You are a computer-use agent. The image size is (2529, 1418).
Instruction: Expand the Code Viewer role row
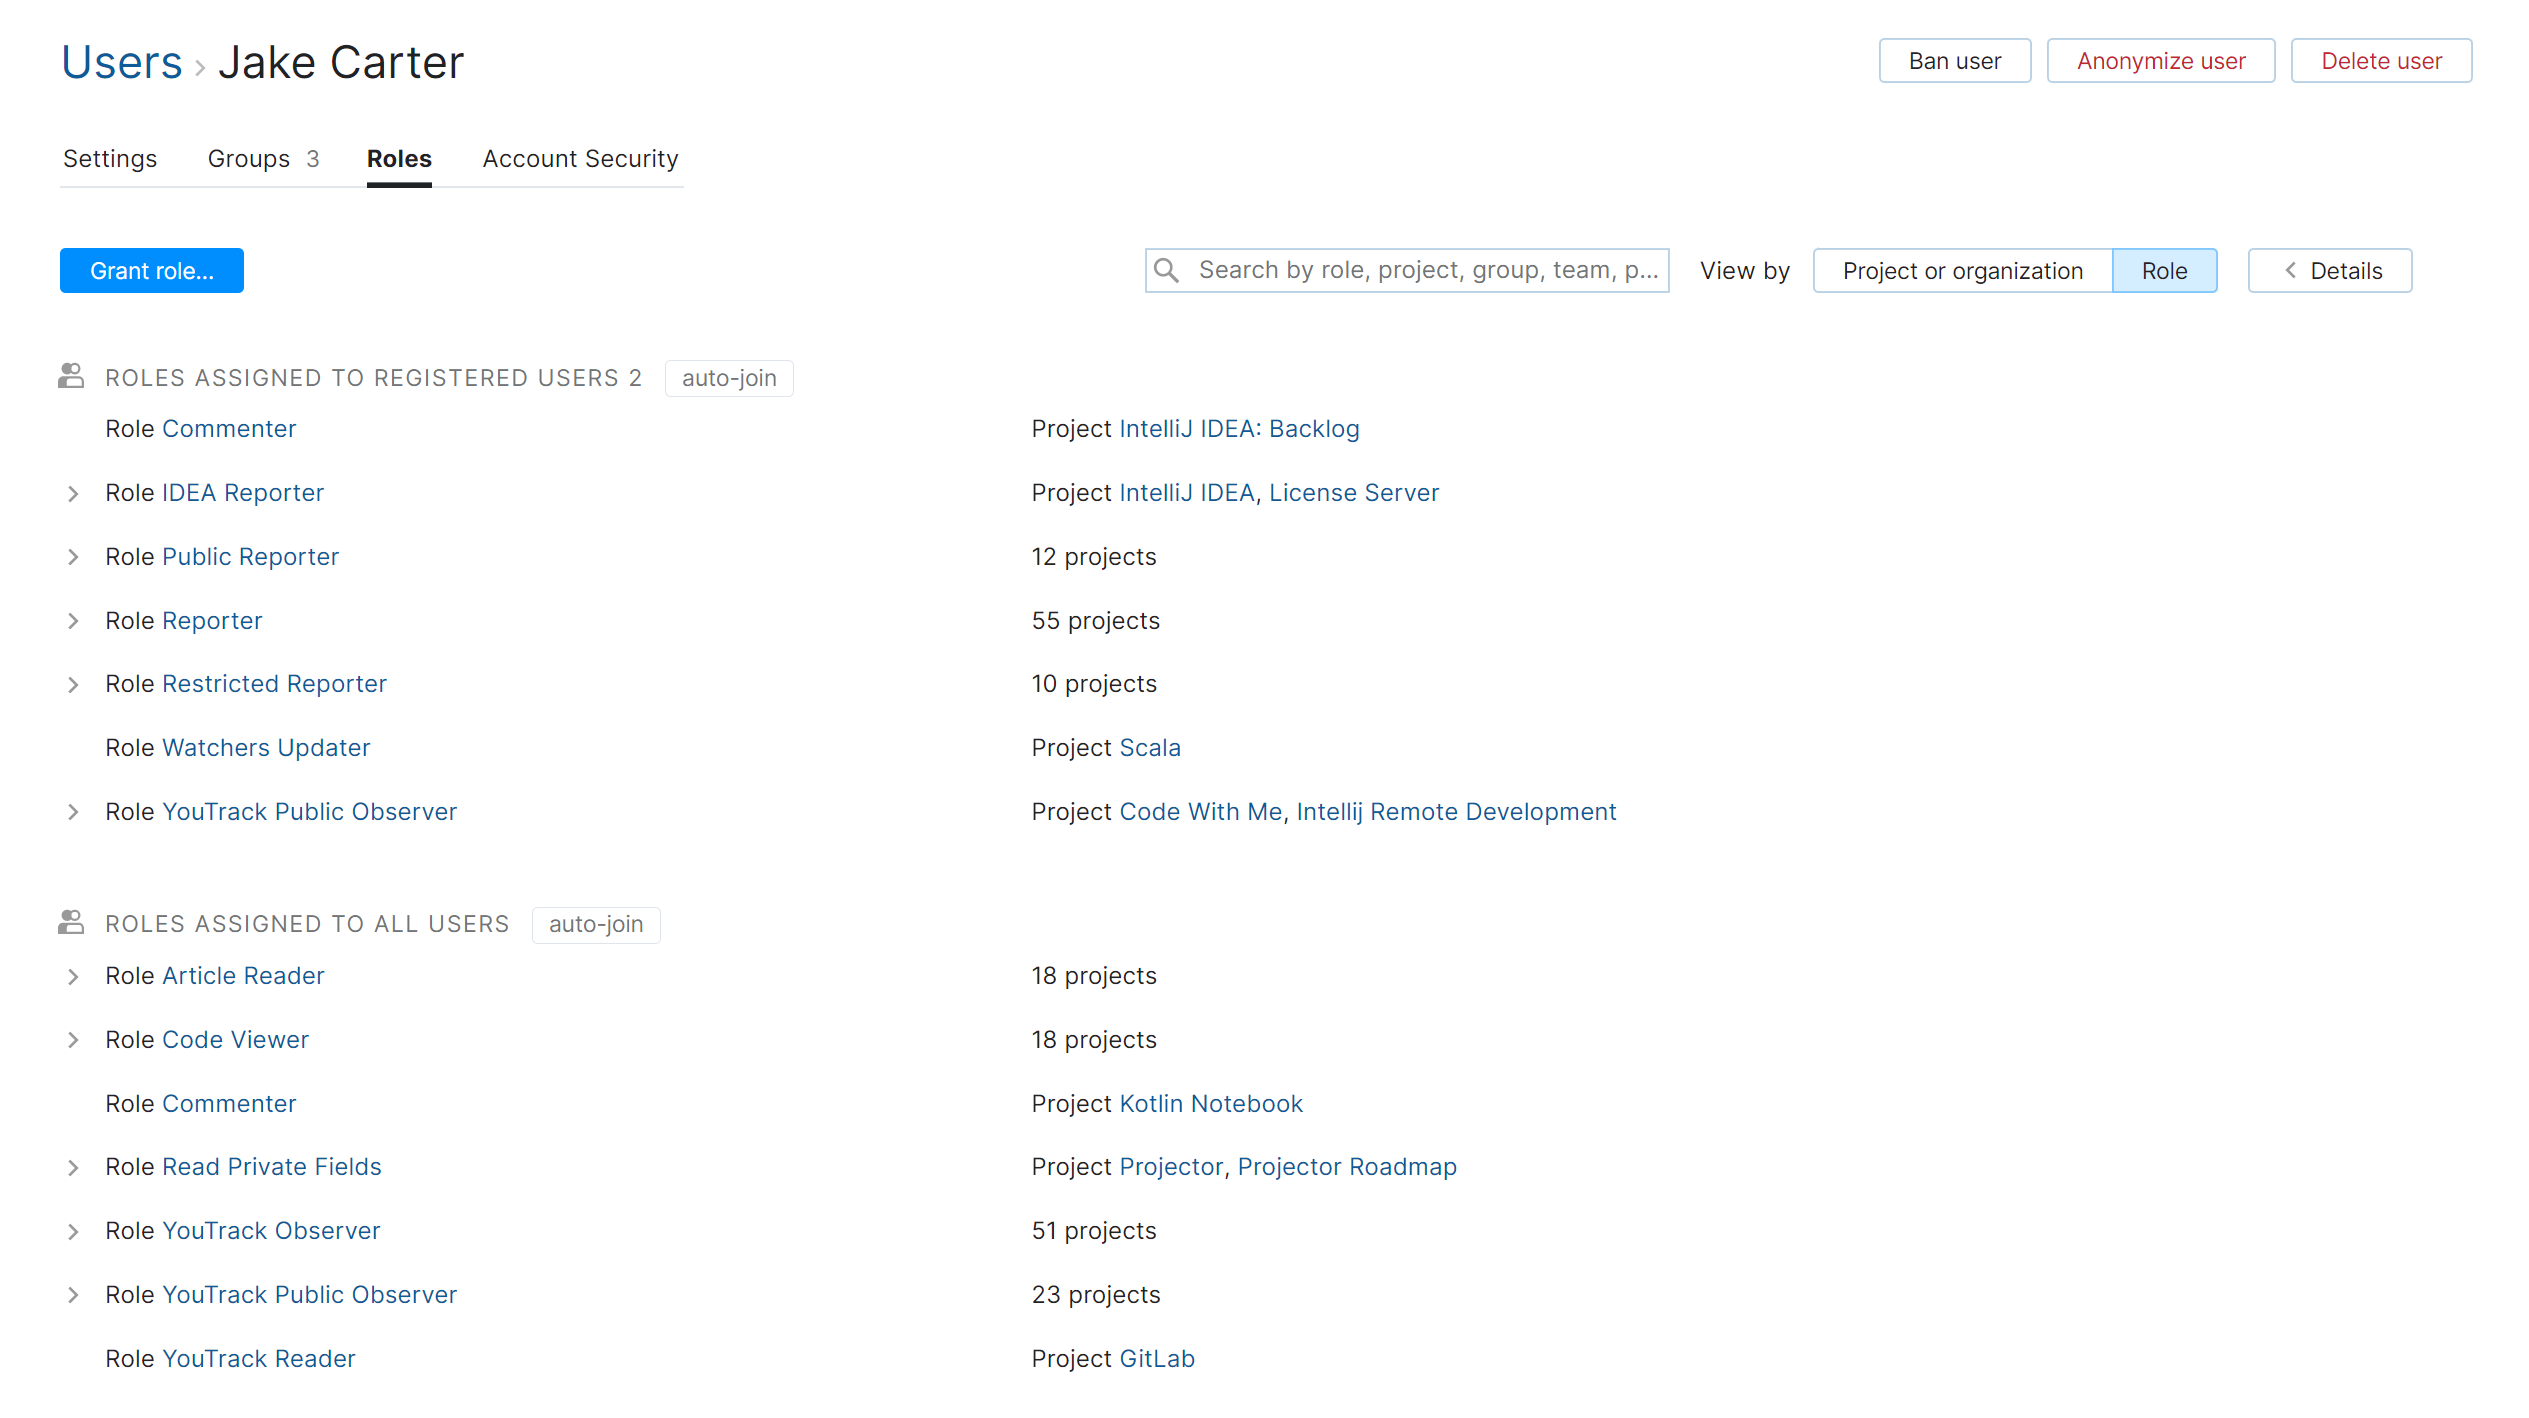[x=73, y=1040]
